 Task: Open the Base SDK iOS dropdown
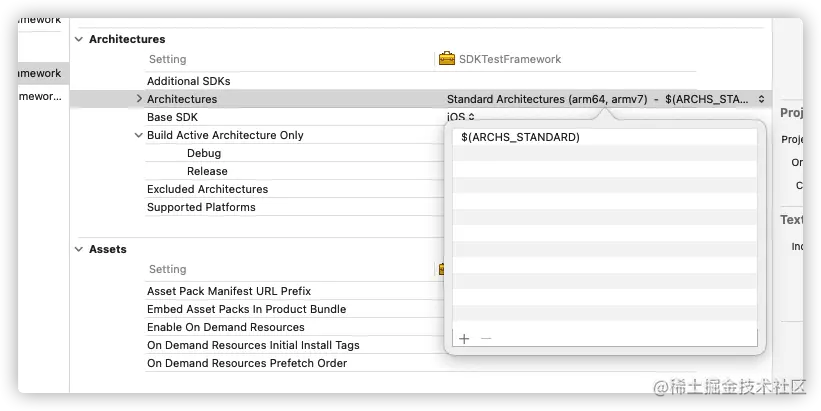[461, 117]
